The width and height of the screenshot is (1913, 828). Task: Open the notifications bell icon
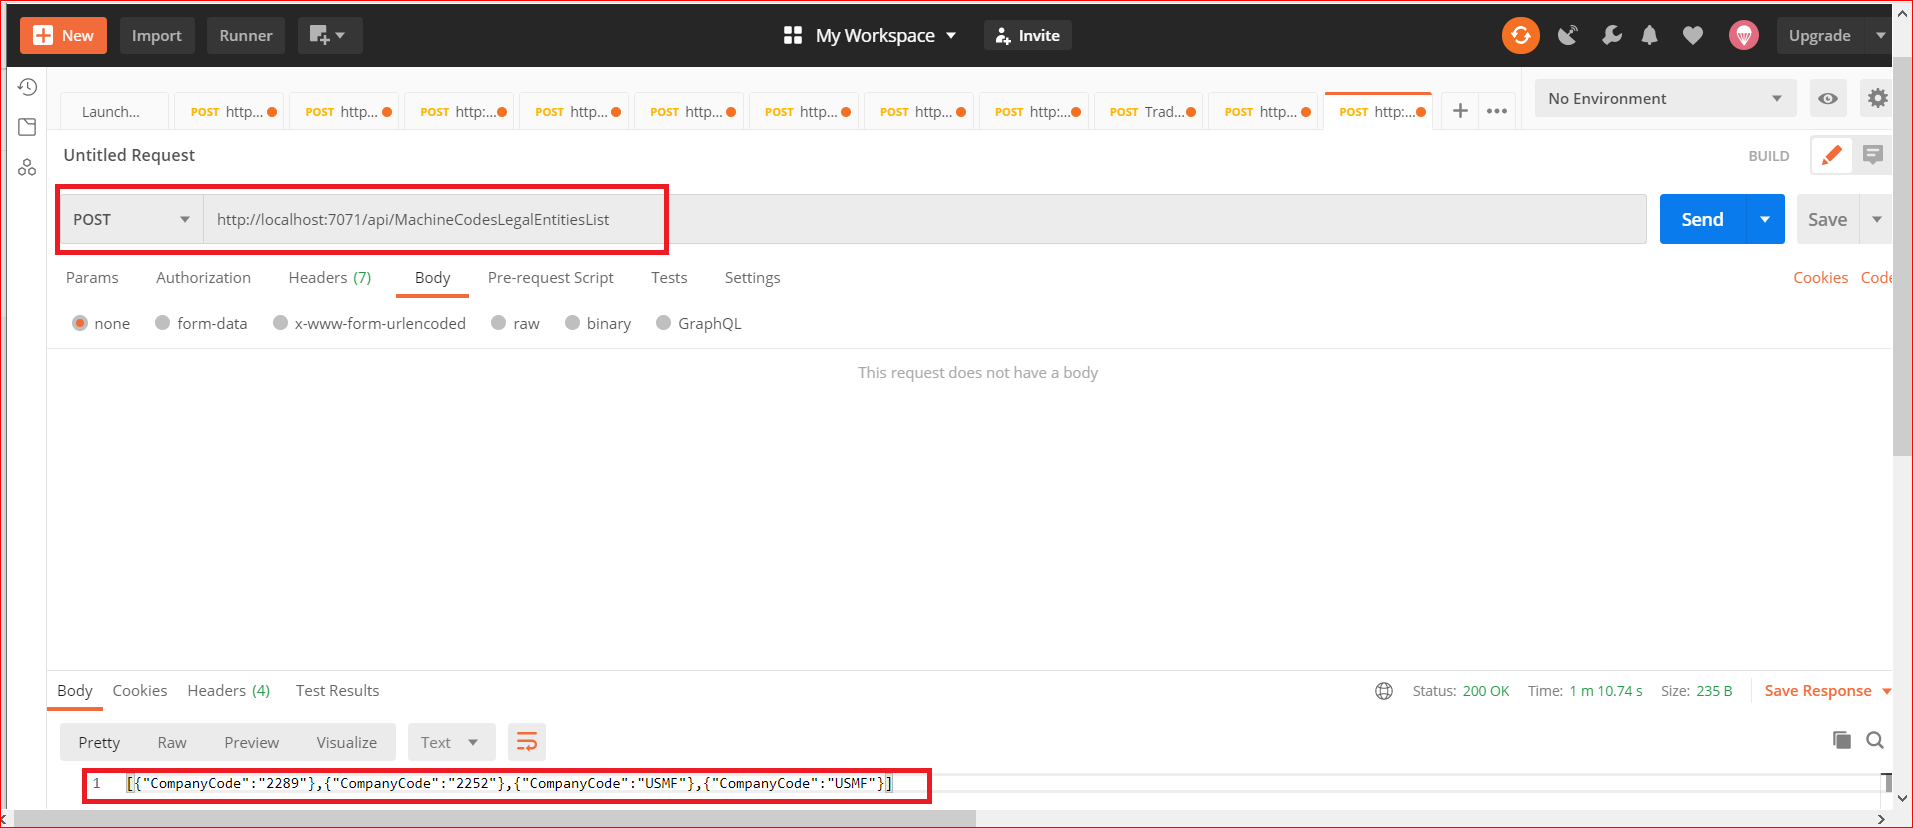(1650, 35)
